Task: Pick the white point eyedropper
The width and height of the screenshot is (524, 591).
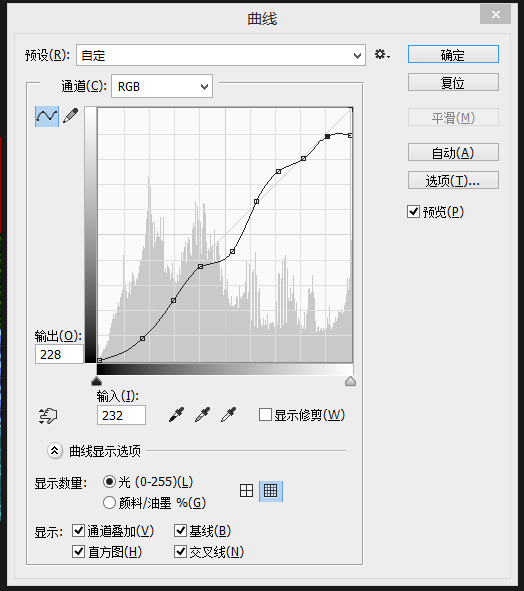Action: (228, 415)
